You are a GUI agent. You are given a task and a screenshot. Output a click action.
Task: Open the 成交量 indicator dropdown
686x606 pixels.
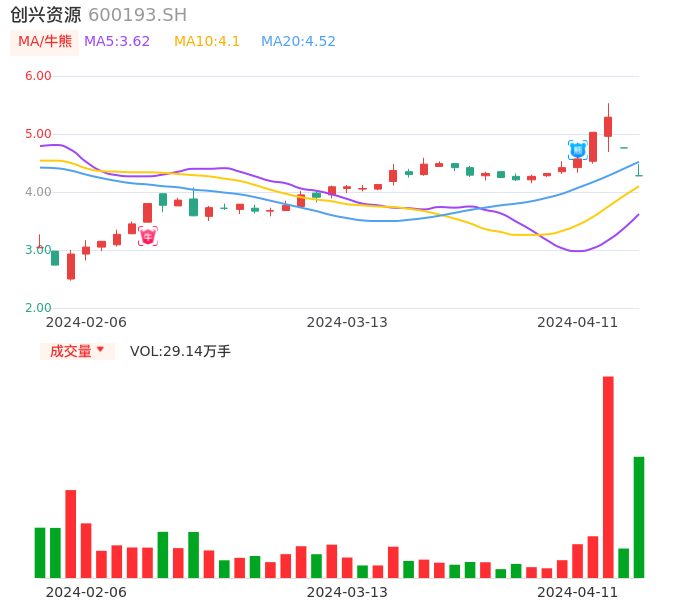(77, 351)
